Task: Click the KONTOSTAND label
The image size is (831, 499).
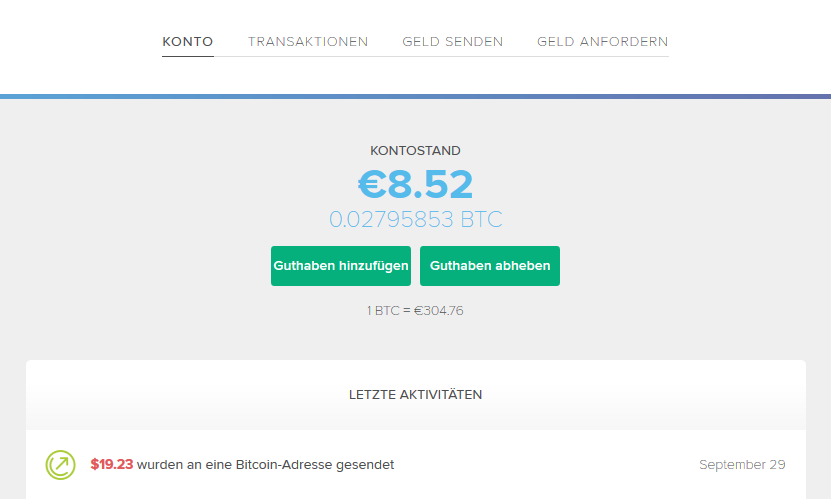Action: [415, 151]
